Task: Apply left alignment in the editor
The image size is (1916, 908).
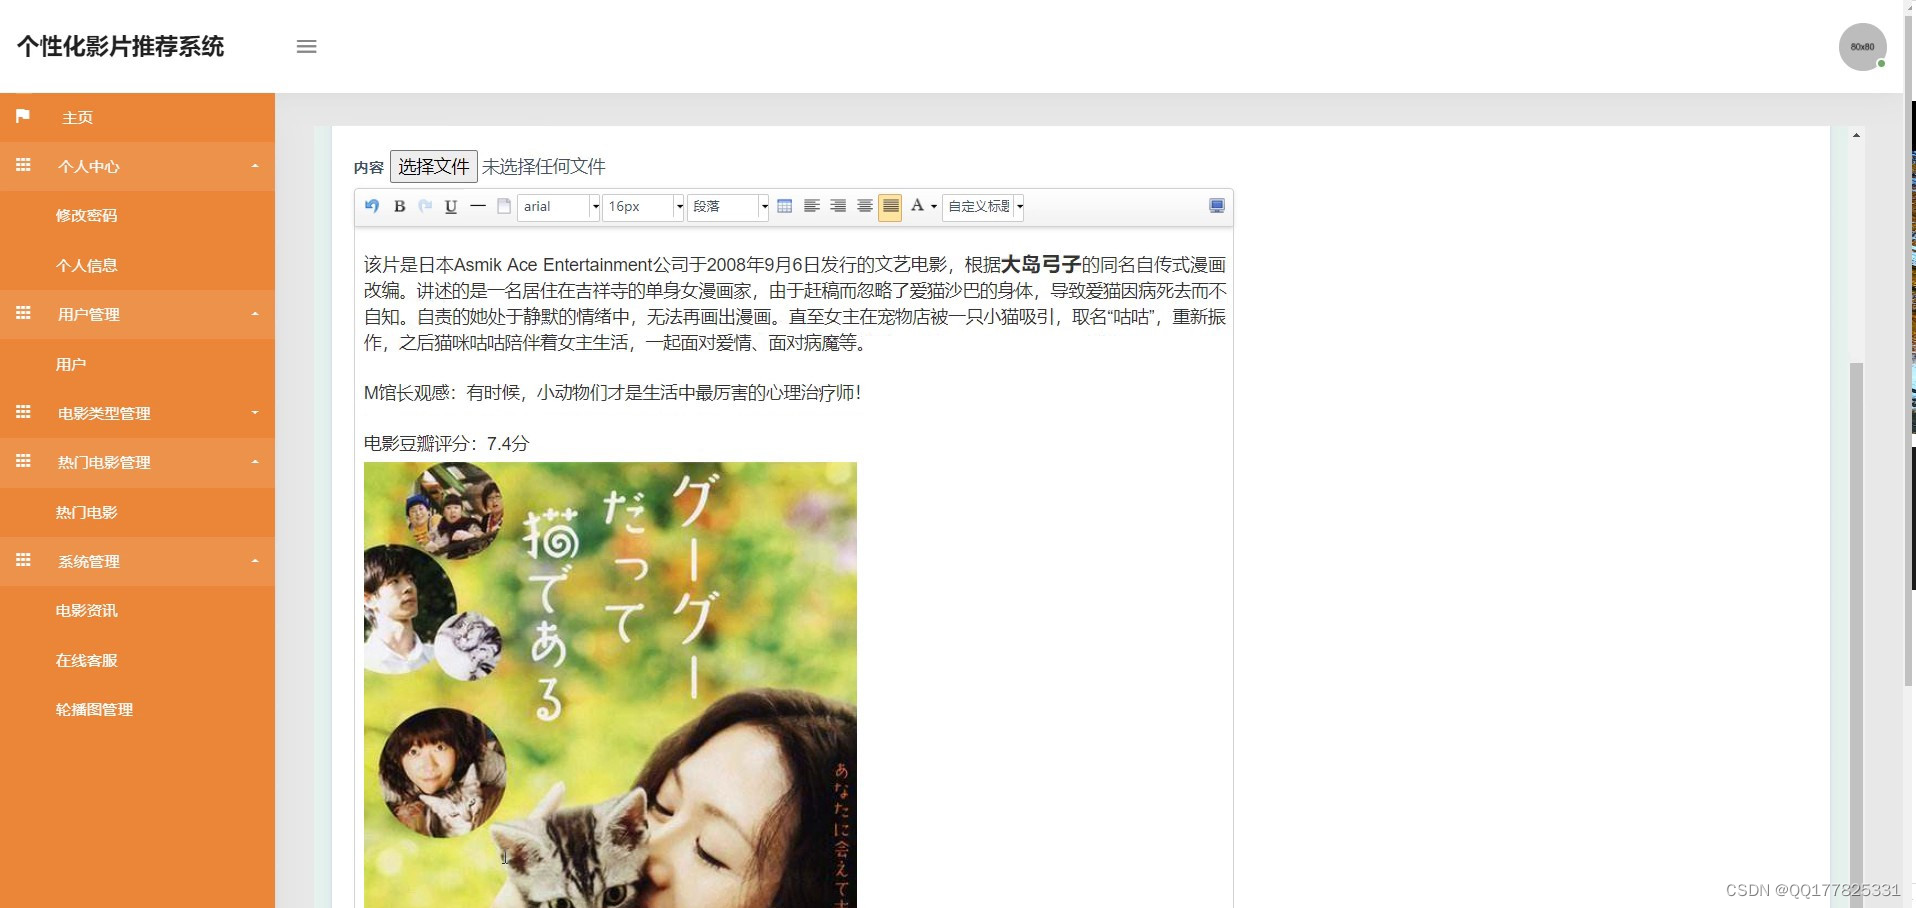Action: (x=812, y=207)
